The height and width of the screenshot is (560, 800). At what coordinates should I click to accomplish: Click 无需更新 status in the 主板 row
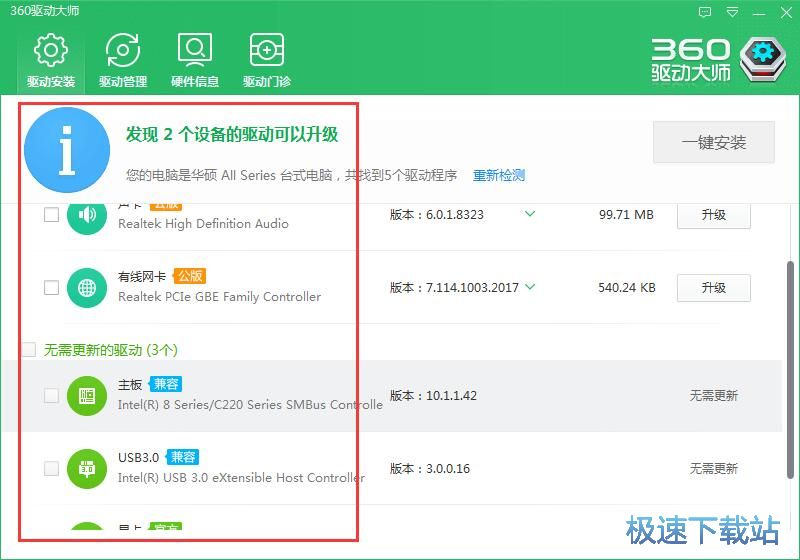[714, 395]
